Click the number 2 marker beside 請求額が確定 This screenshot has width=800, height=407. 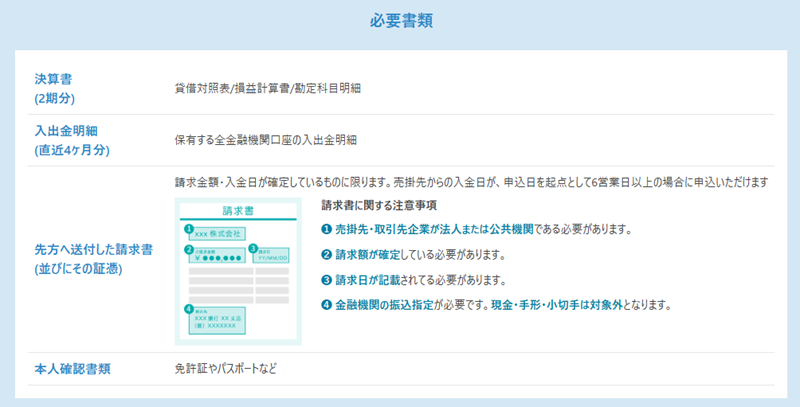327,254
